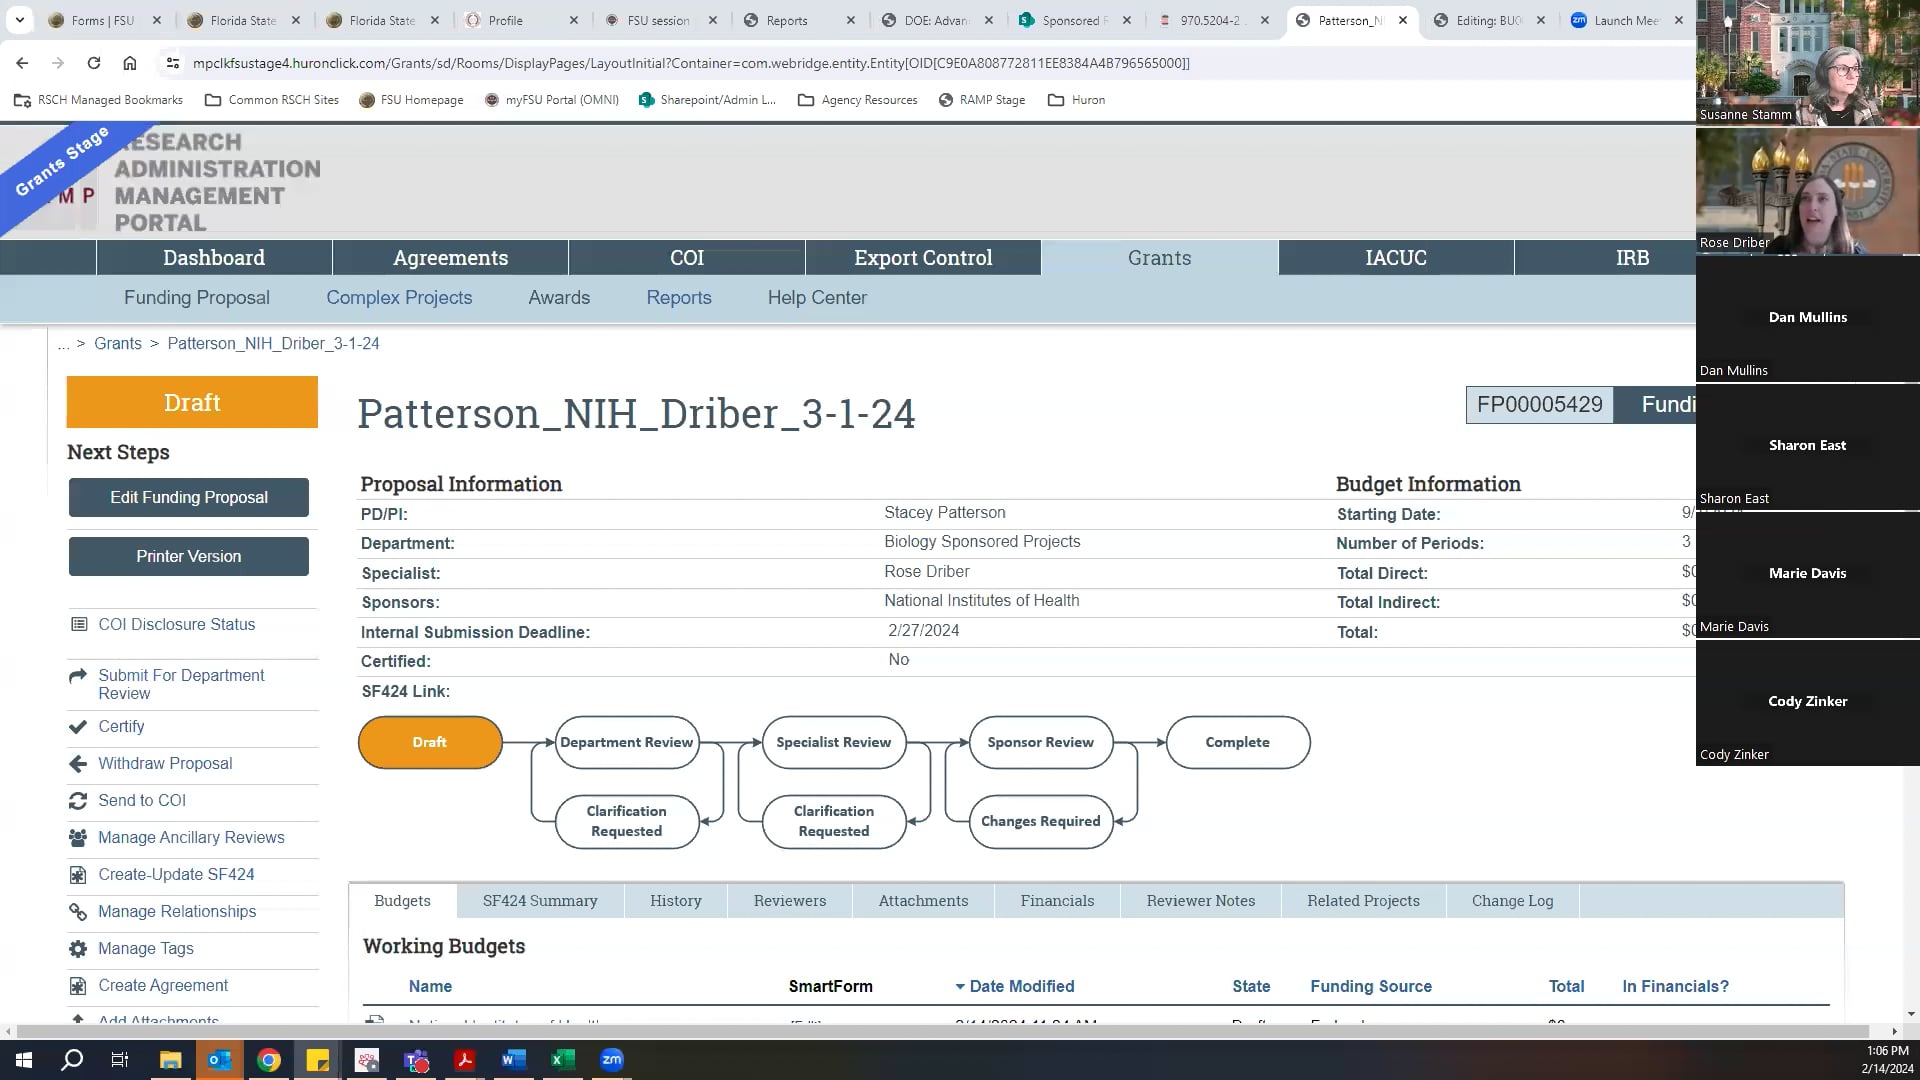
Task: Click the Withdraw Proposal back-arrow icon
Action: click(x=78, y=764)
